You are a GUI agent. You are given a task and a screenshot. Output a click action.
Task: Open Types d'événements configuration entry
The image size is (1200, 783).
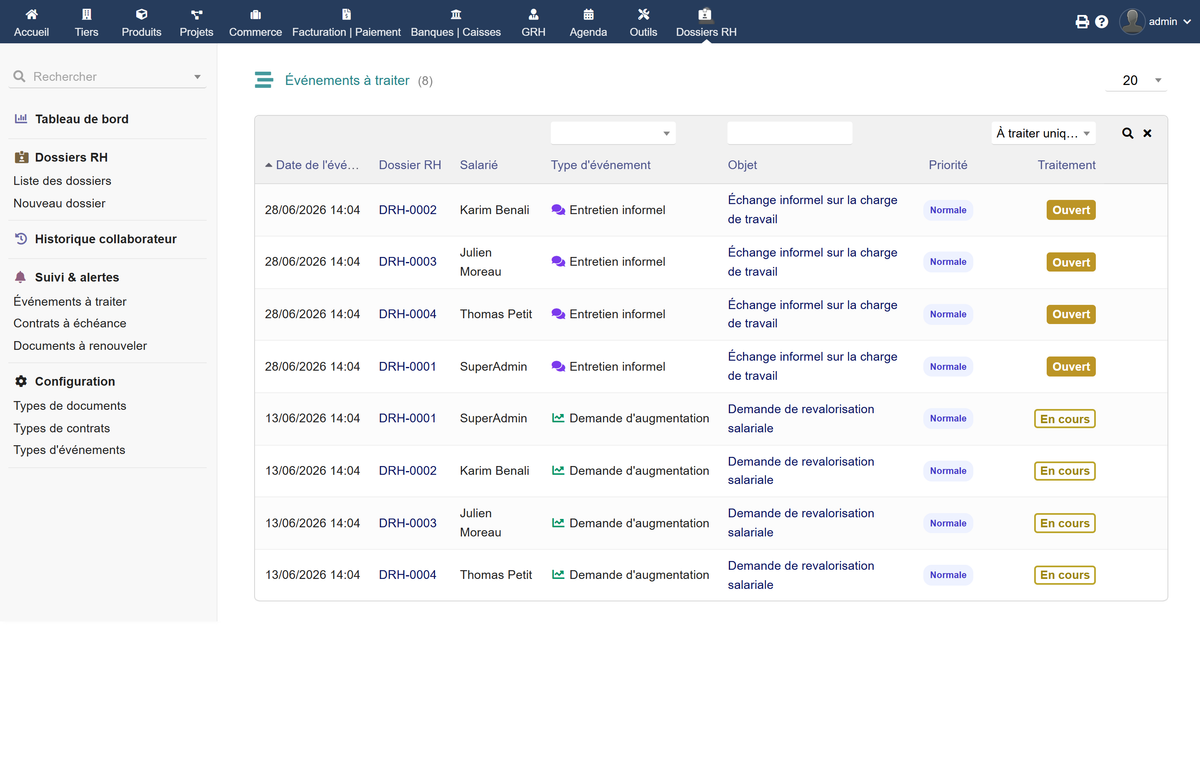point(69,450)
